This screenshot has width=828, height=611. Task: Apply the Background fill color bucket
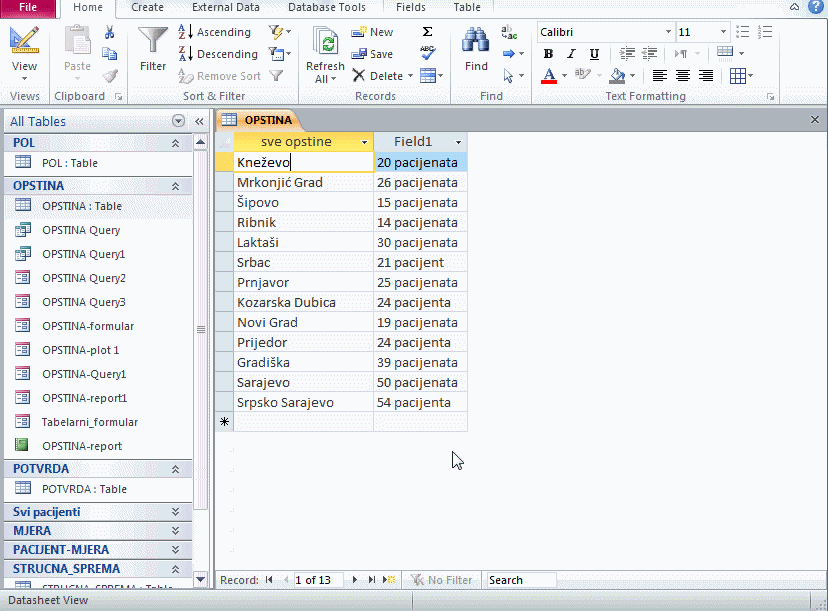click(x=617, y=76)
